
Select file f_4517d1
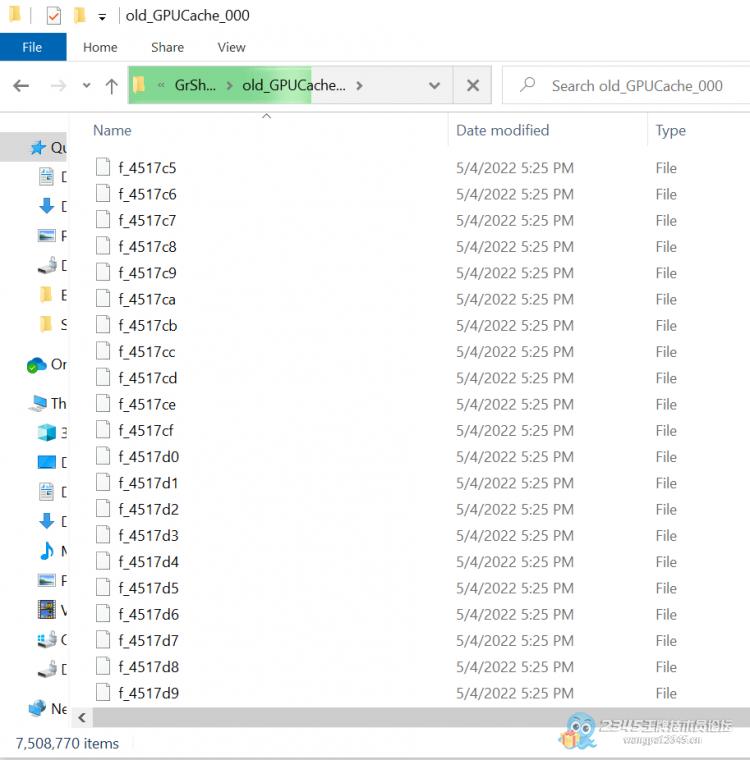point(148,483)
